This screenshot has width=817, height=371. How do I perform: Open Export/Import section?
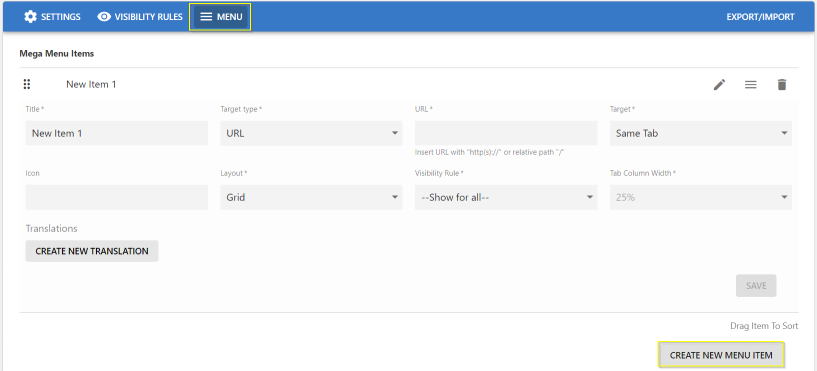click(x=760, y=17)
